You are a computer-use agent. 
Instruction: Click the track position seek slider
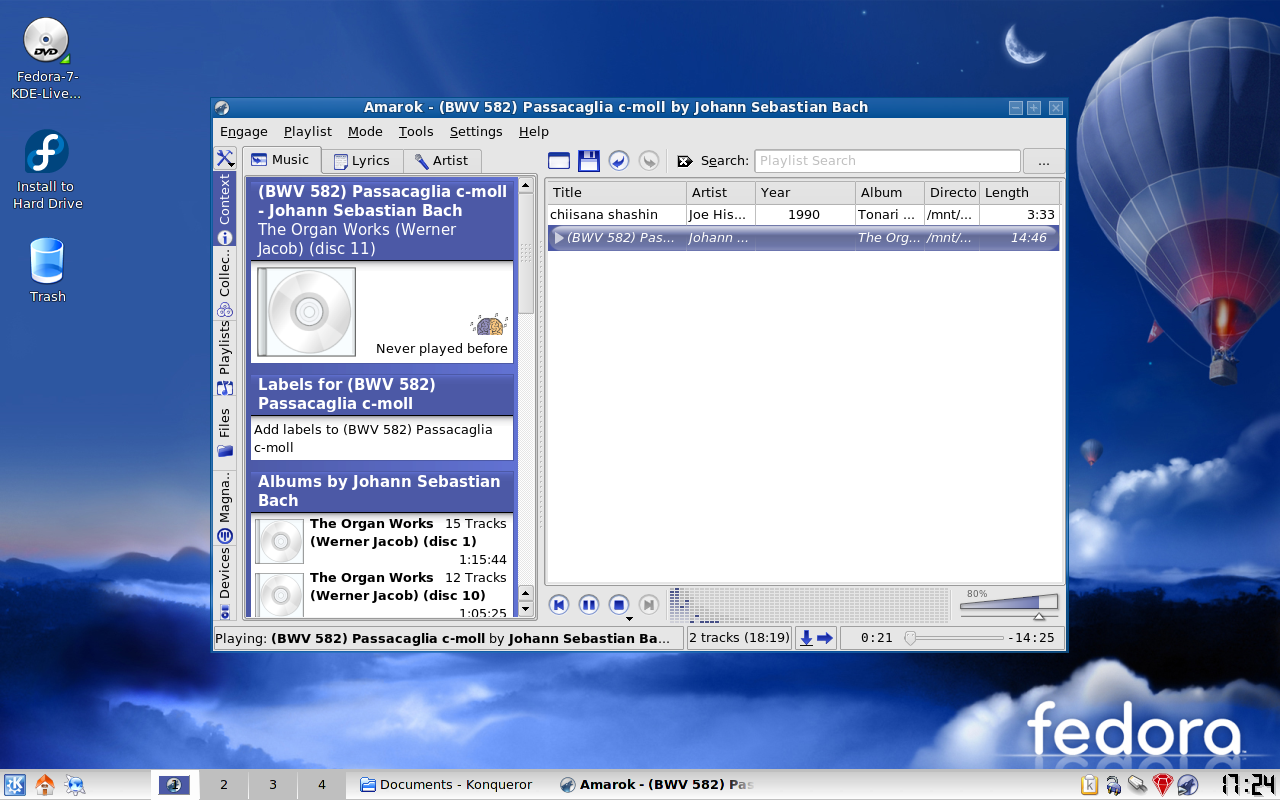coord(953,638)
